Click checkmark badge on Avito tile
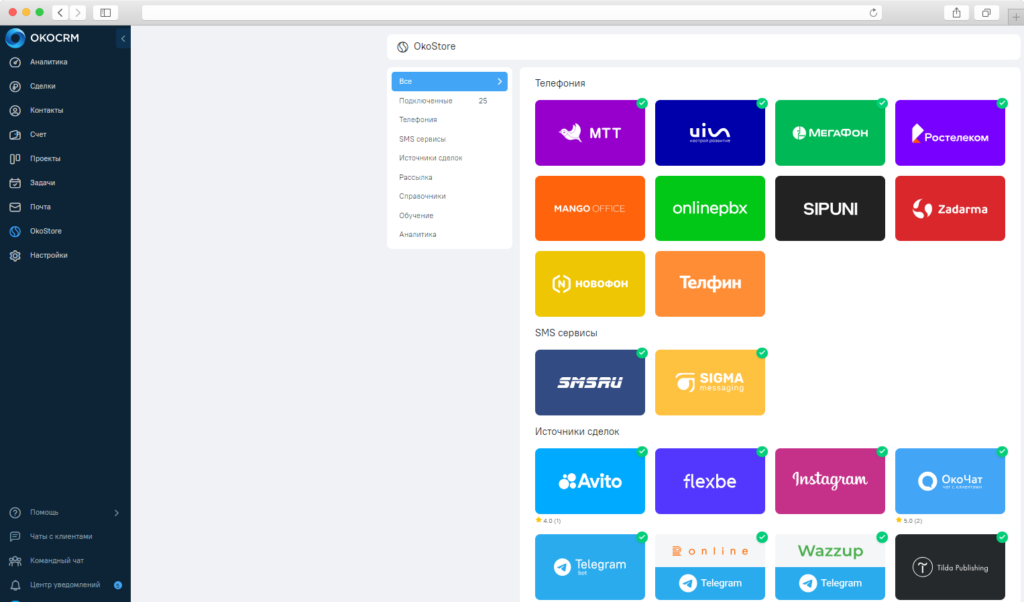Viewport: 1024px width, 602px height. pos(642,451)
